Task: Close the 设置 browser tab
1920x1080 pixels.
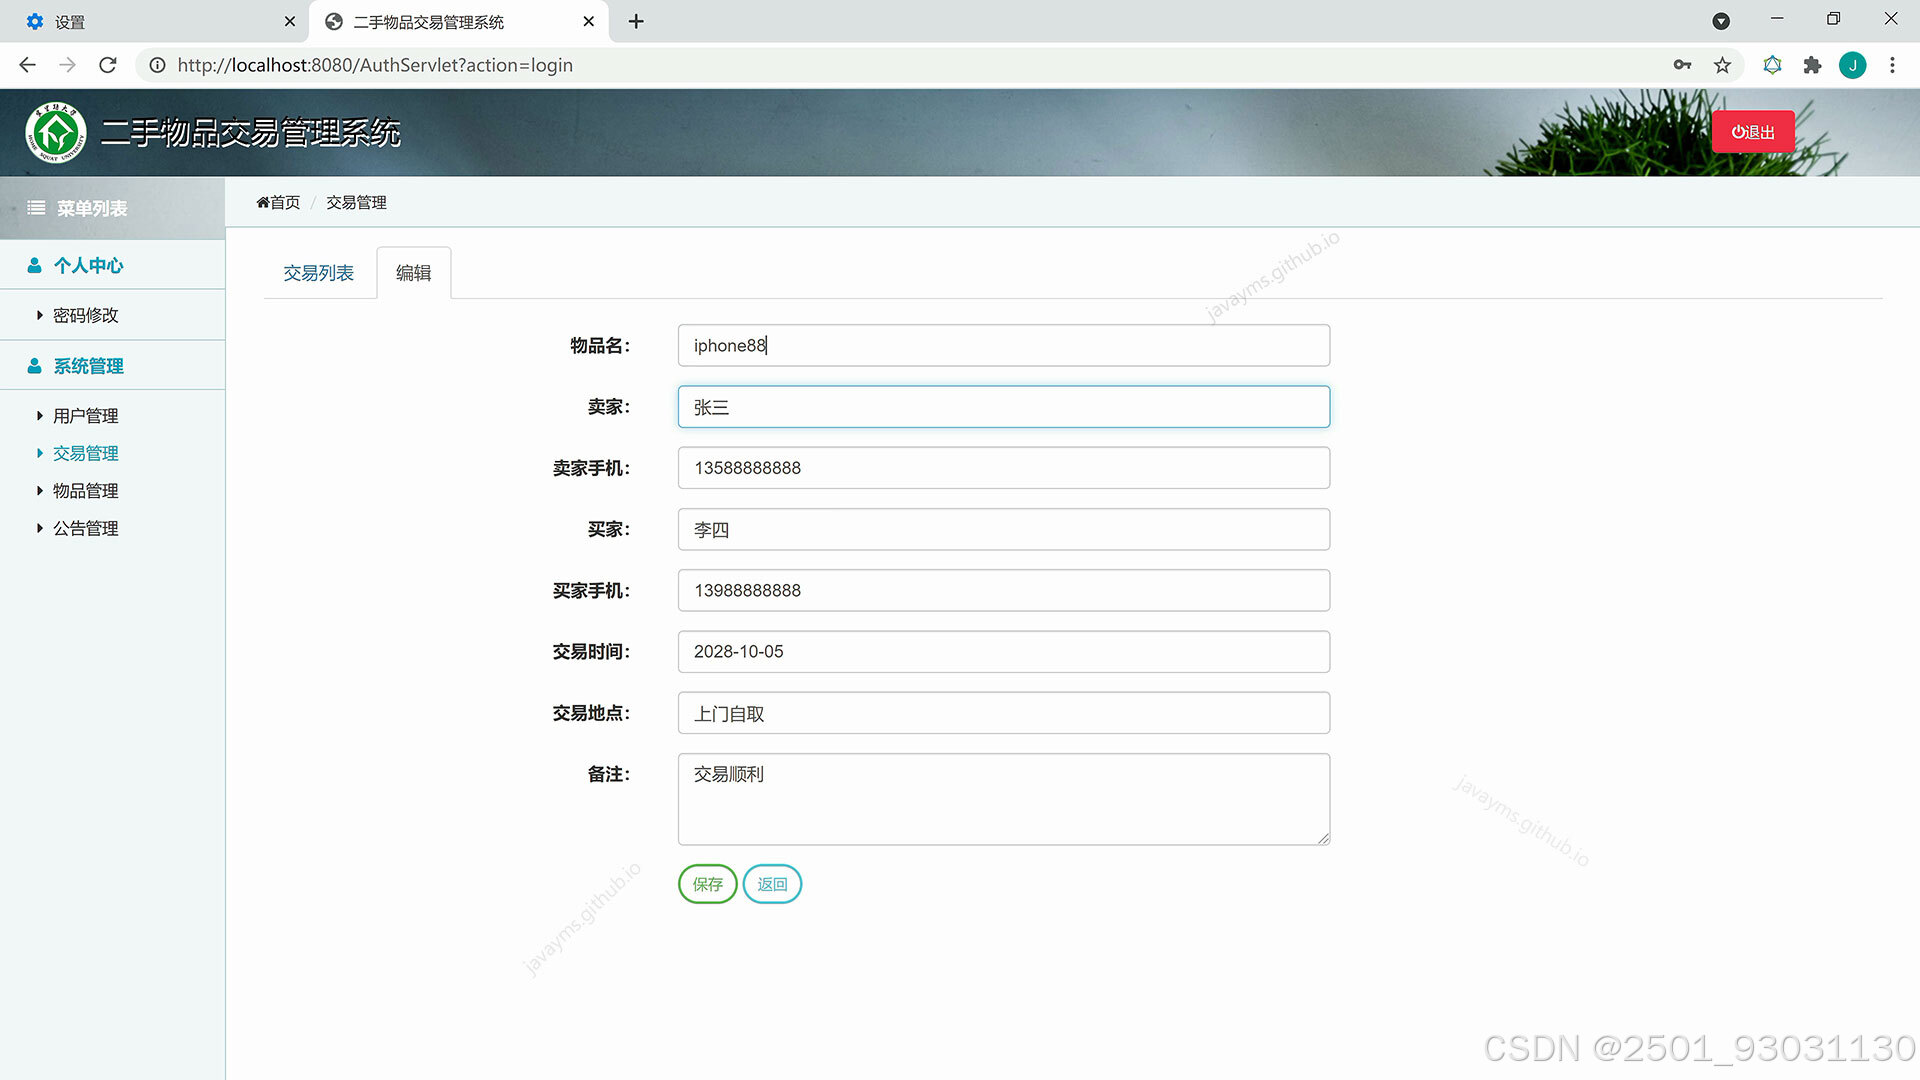Action: point(289,21)
